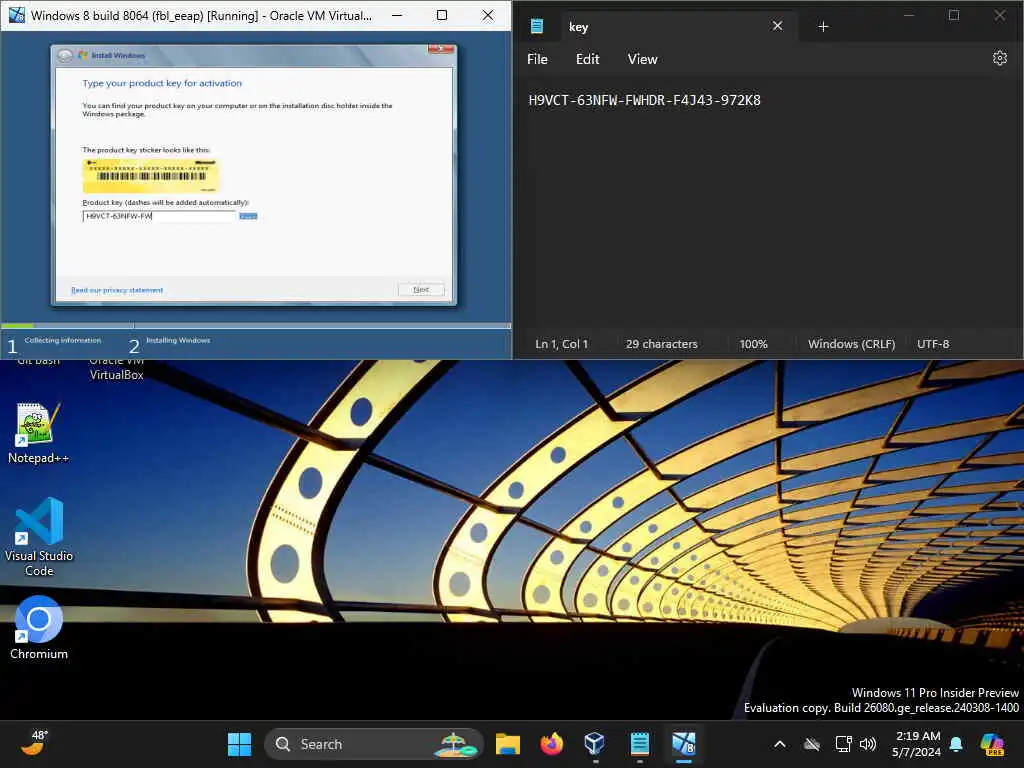Viewport: 1024px width, 768px height.
Task: Click the Notepad++ desktop shortcut
Action: (x=38, y=433)
